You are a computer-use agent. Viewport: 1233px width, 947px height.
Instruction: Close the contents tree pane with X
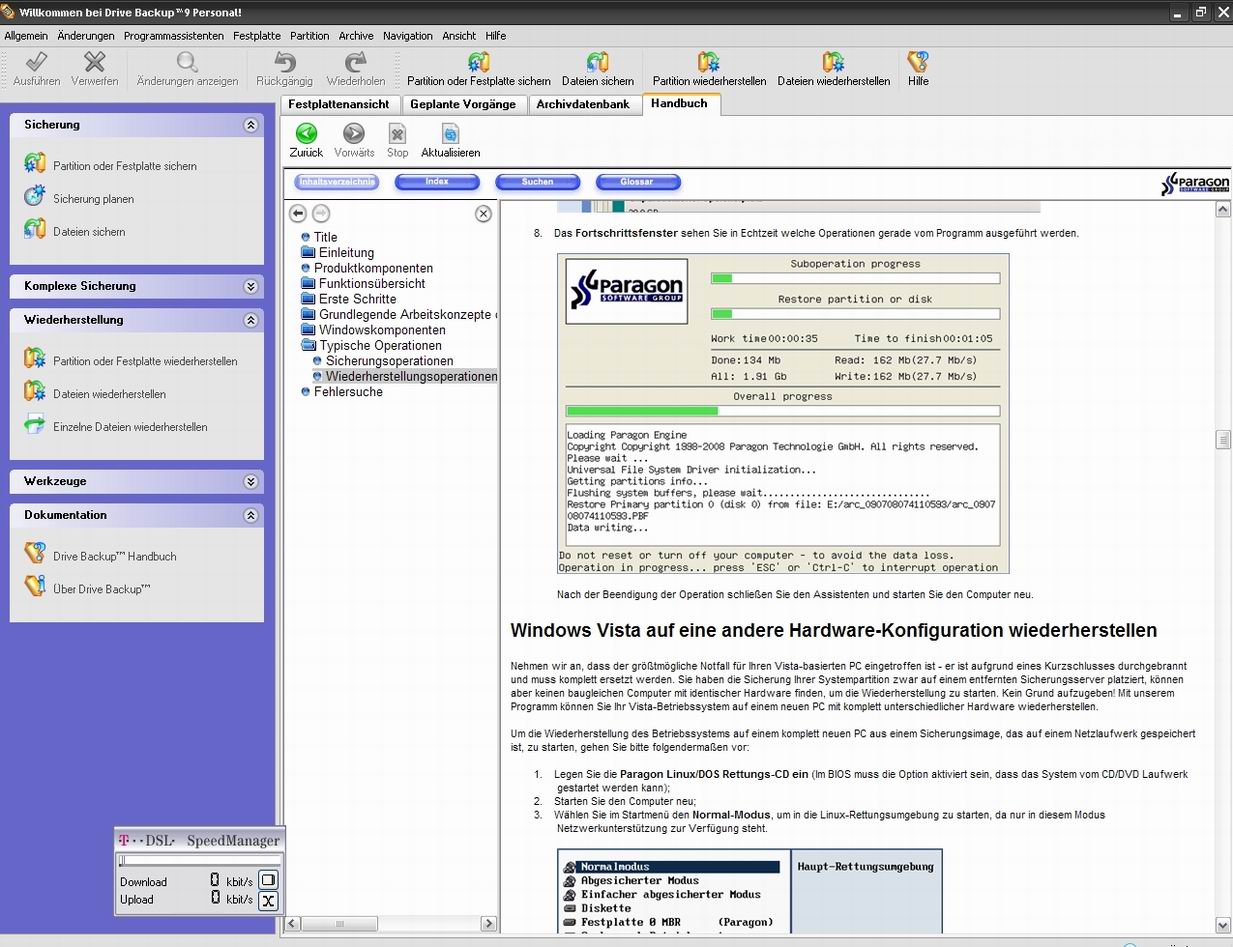483,213
